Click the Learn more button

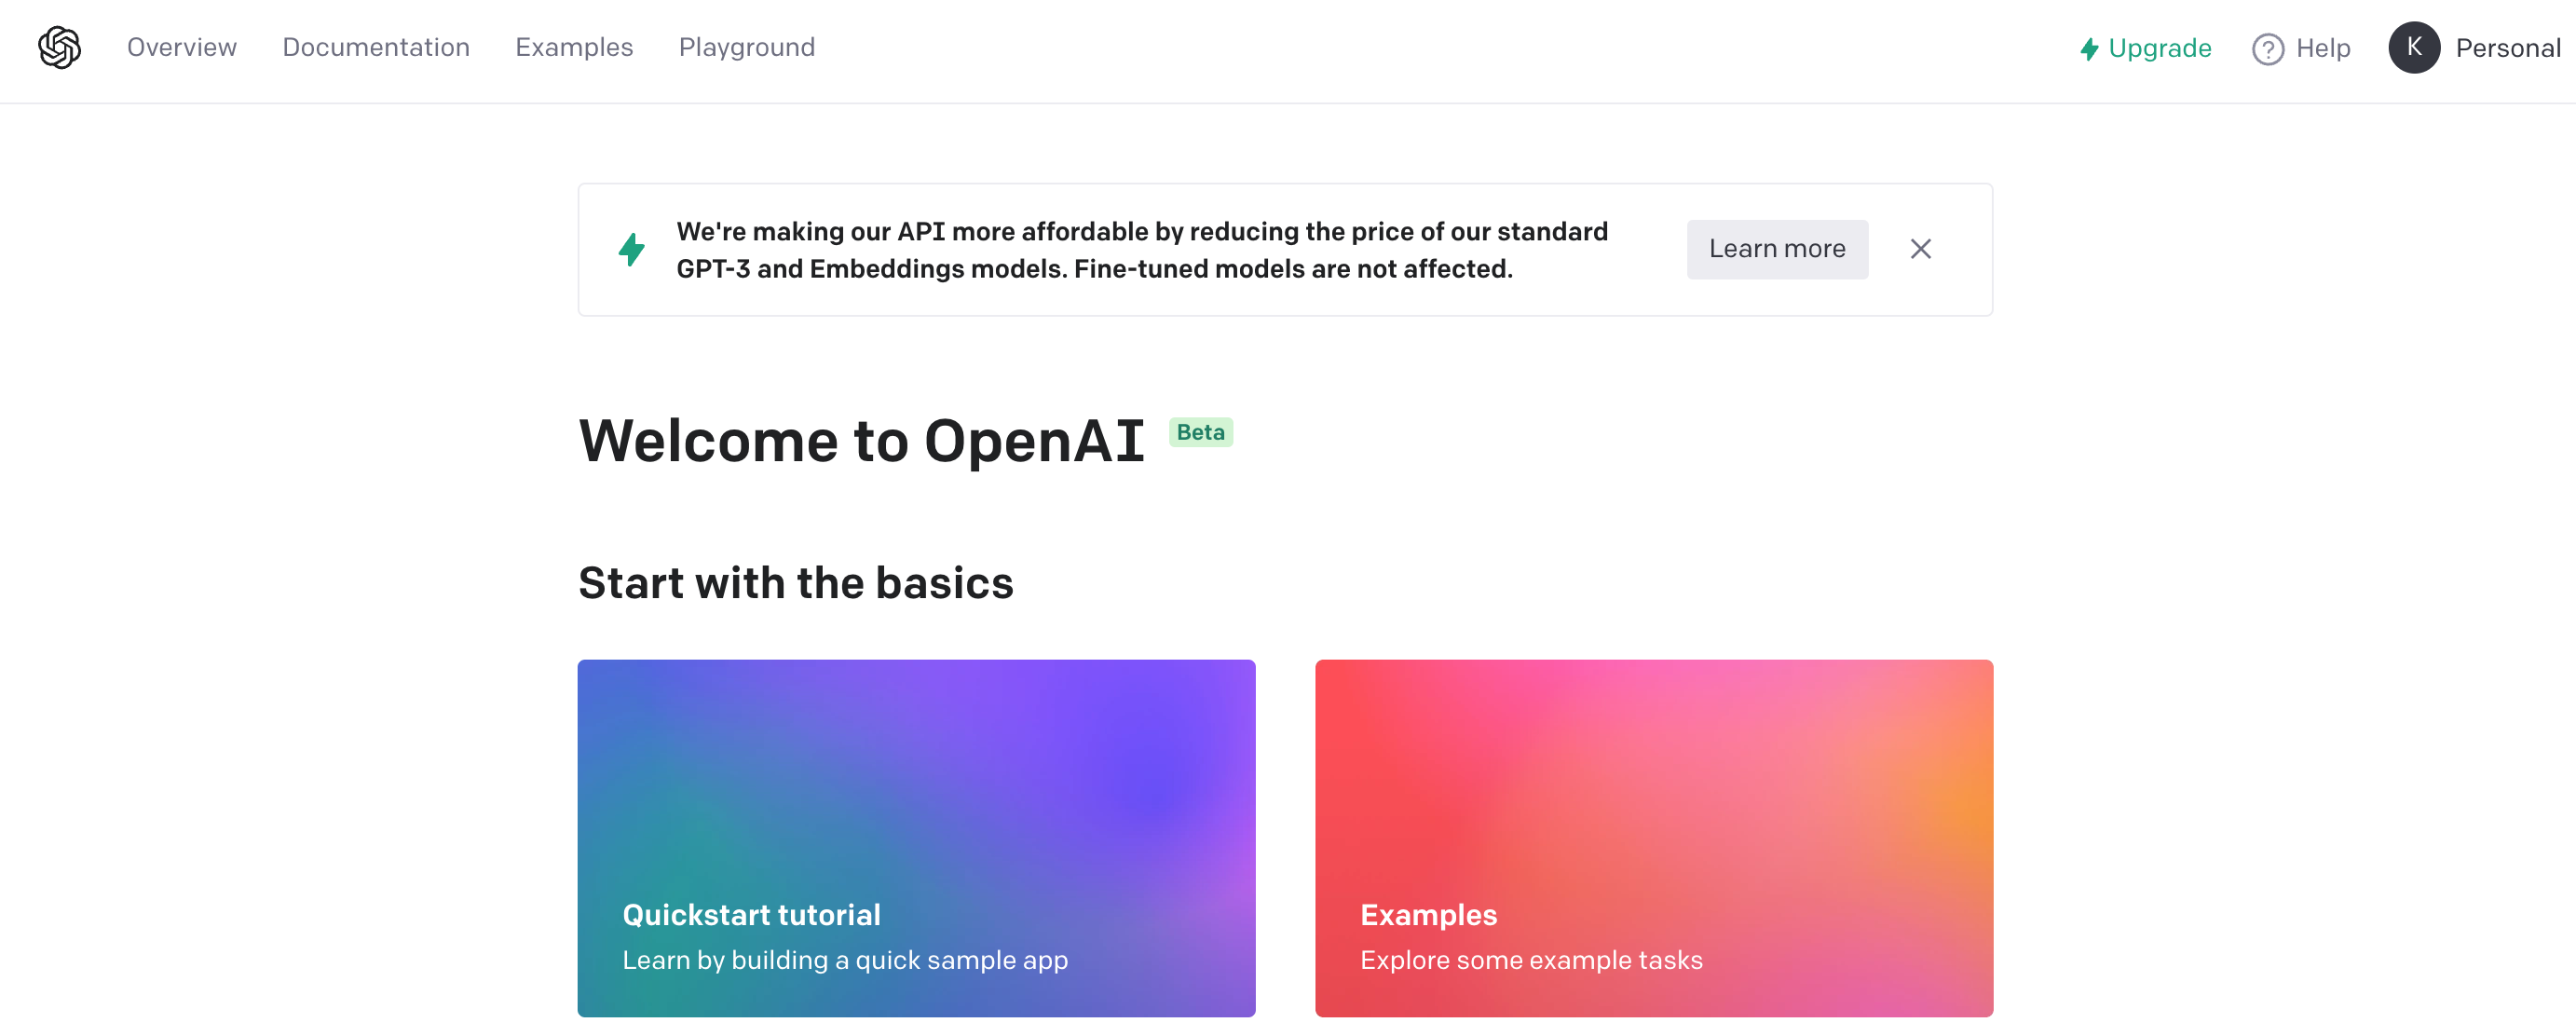click(x=1777, y=249)
